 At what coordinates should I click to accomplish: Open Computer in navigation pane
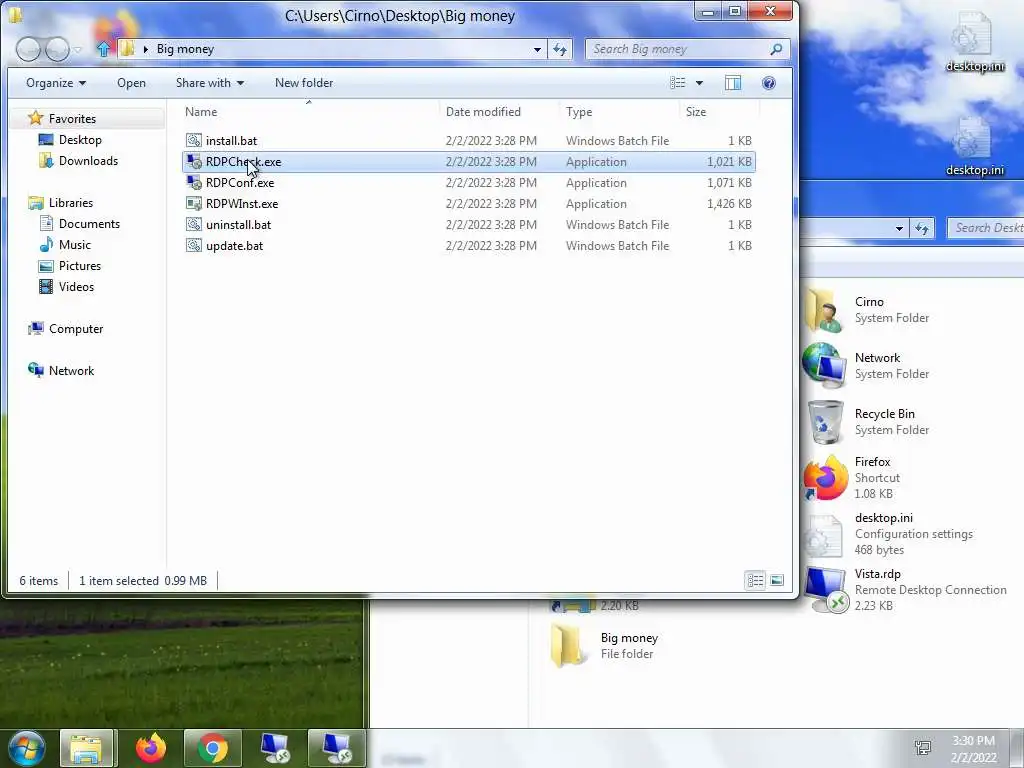point(76,328)
